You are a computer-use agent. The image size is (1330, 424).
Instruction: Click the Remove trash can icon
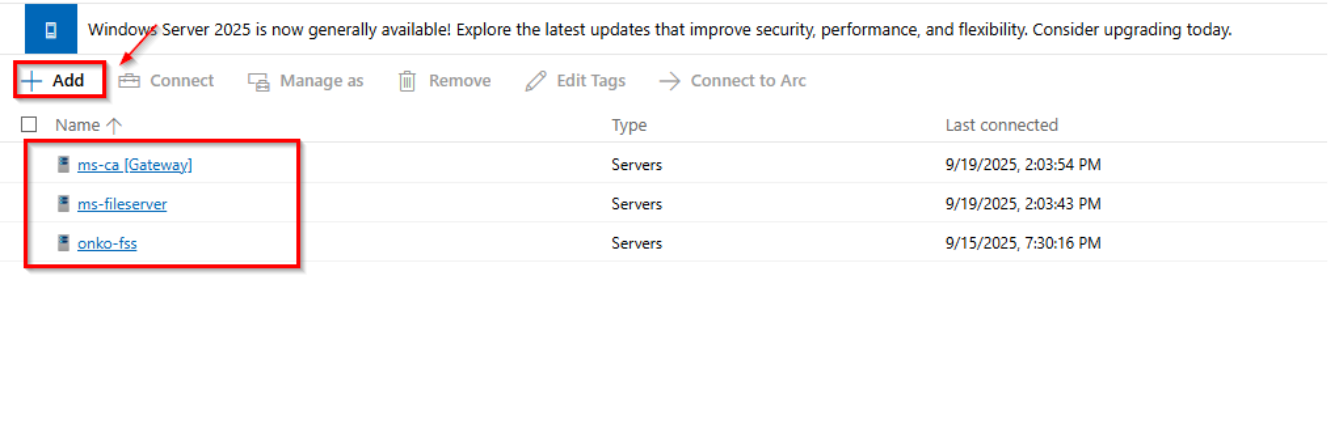(407, 81)
